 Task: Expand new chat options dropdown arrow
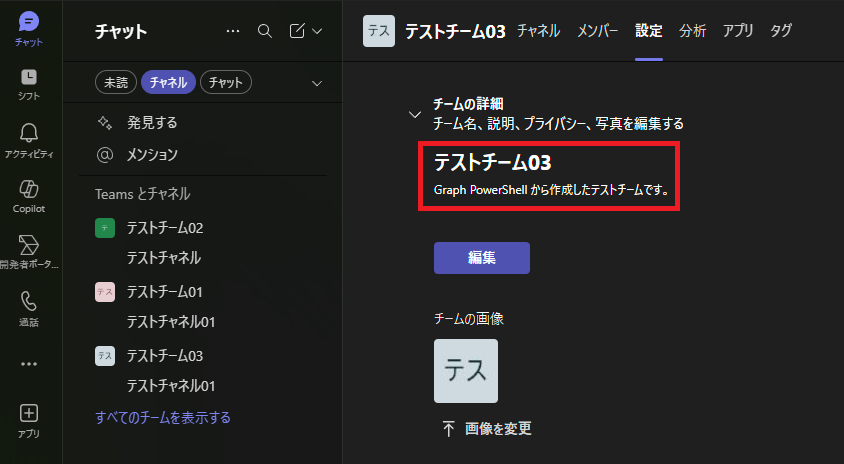tap(317, 31)
